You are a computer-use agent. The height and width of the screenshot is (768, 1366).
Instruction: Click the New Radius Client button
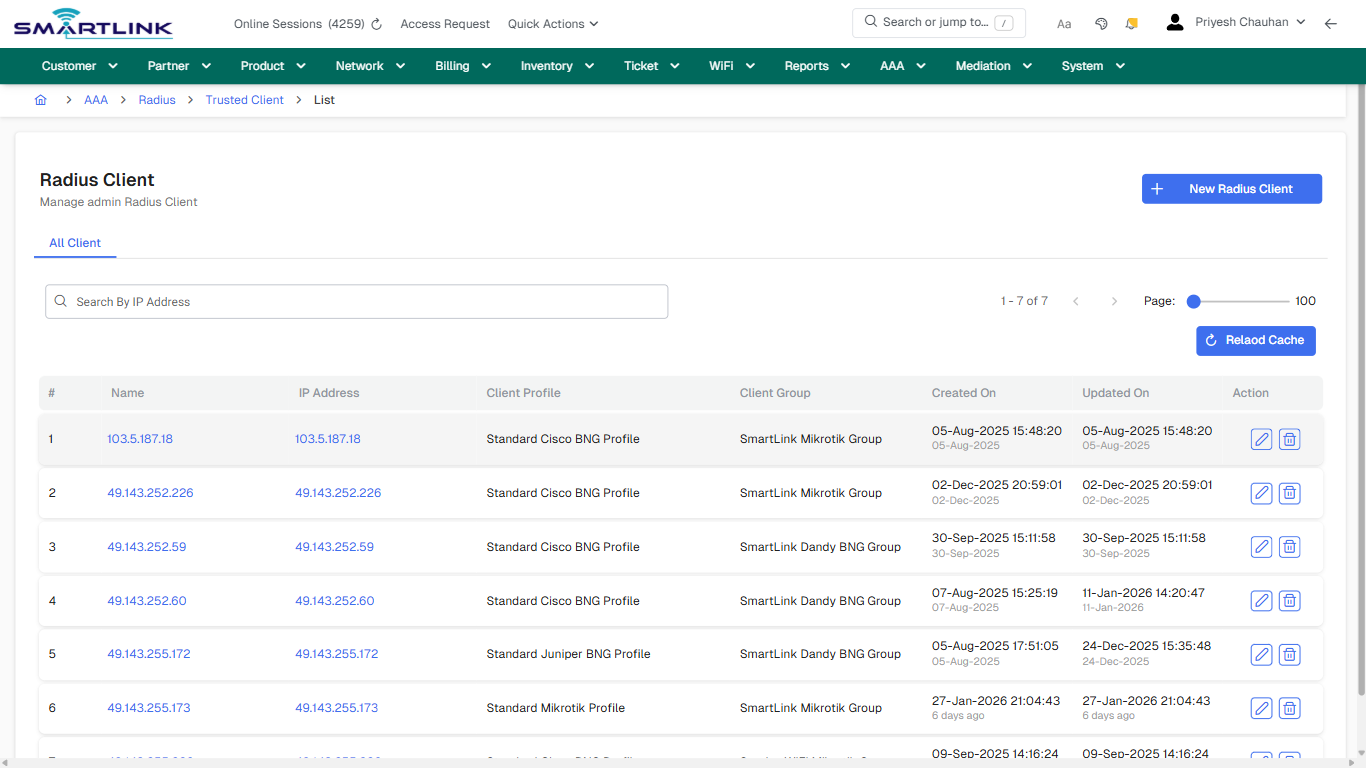[x=1232, y=188]
